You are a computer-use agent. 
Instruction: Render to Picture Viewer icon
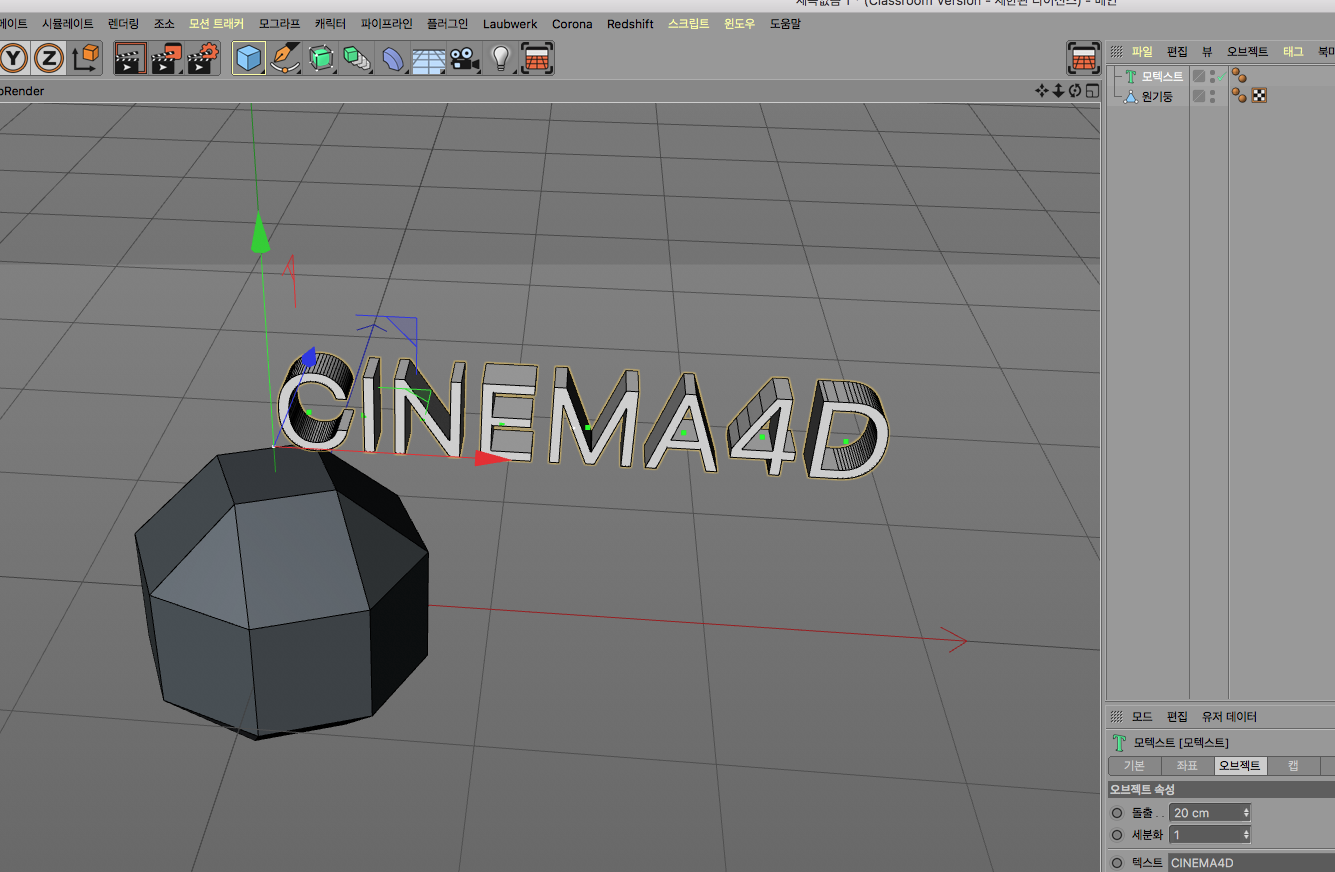tap(166, 58)
